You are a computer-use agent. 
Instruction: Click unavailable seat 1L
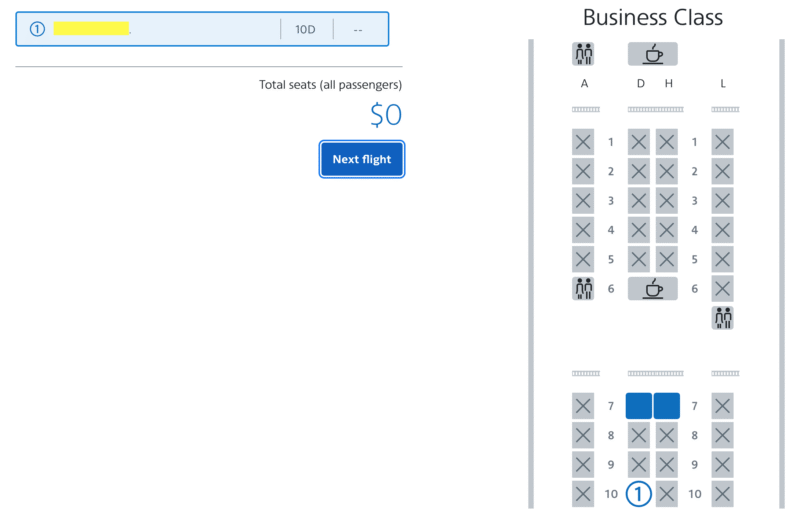[x=722, y=142]
